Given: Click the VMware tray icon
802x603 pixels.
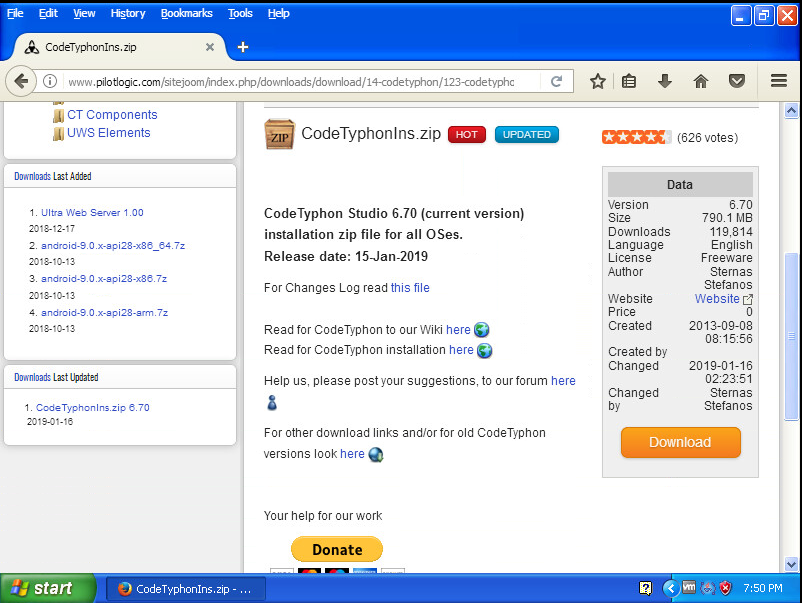Looking at the screenshot, I should [x=688, y=588].
